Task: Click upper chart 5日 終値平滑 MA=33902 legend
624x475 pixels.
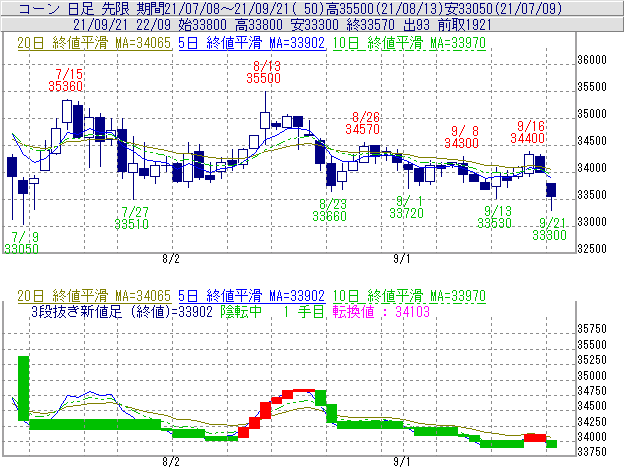Action: [x=252, y=43]
